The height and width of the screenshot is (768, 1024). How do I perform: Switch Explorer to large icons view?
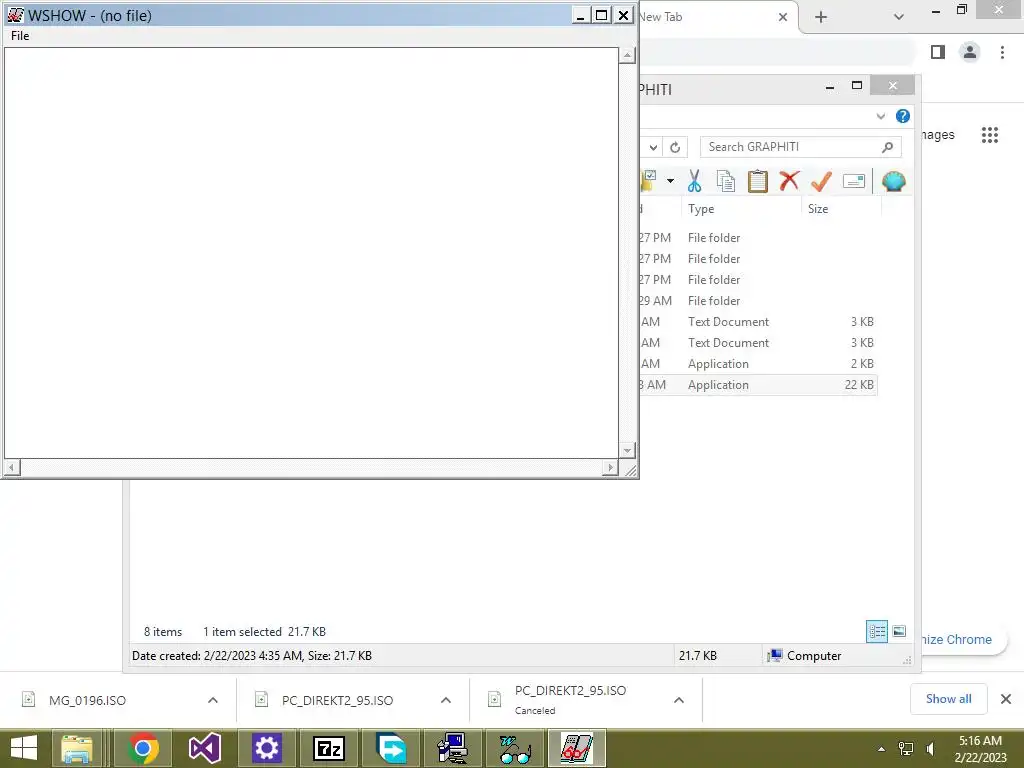(x=899, y=631)
